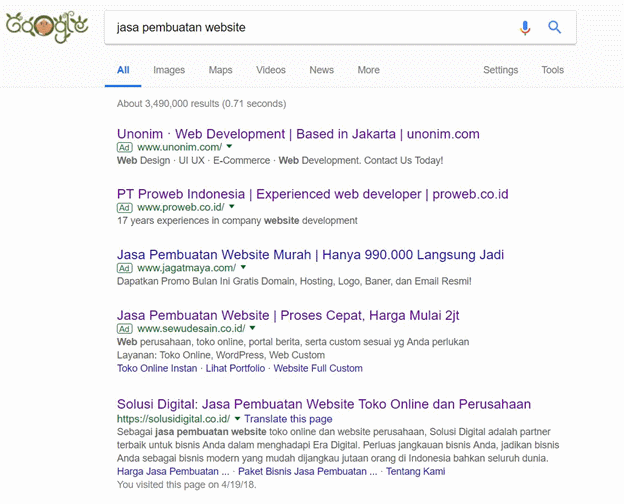Click the Google doodle logo
624x504 pixels.
(47, 27)
